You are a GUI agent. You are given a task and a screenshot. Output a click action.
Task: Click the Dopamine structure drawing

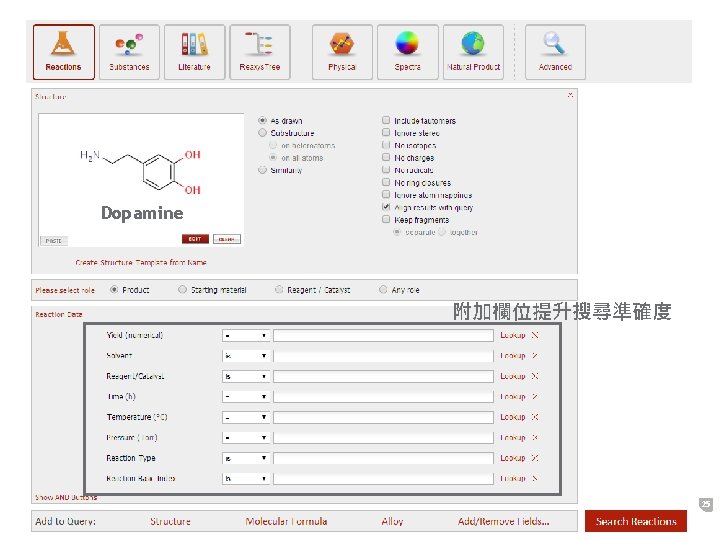(x=141, y=172)
